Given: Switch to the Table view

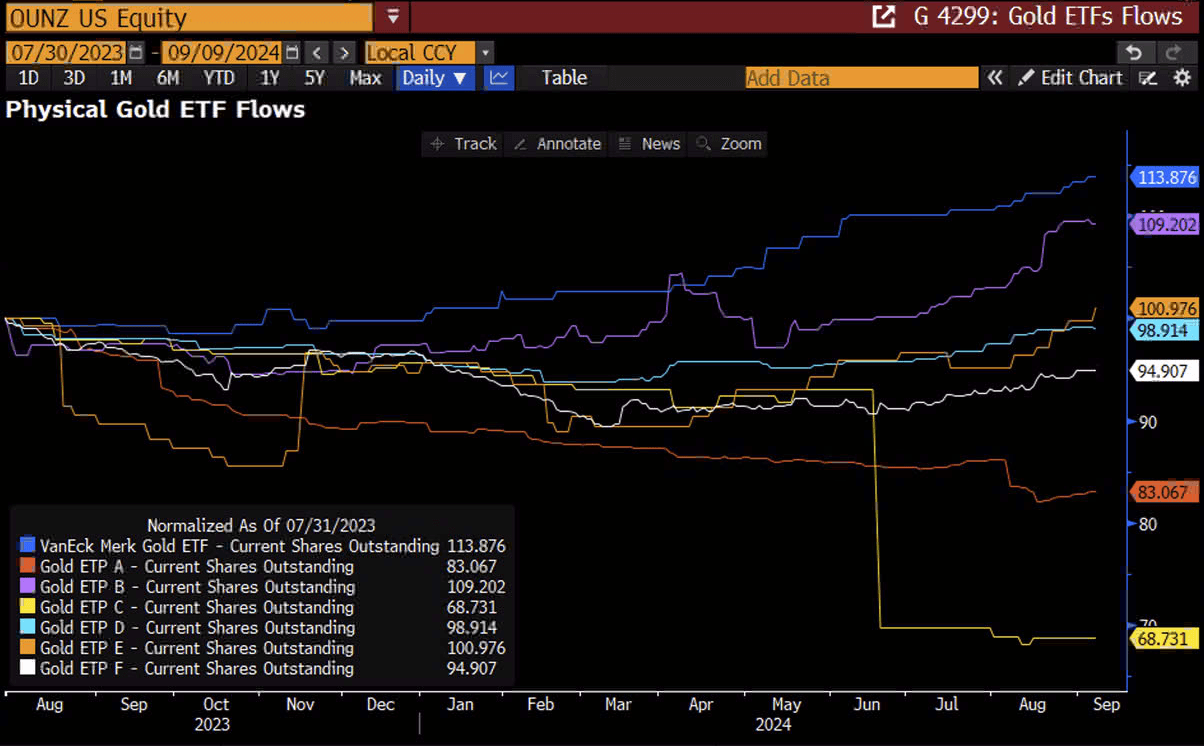Looking at the screenshot, I should click(x=564, y=78).
